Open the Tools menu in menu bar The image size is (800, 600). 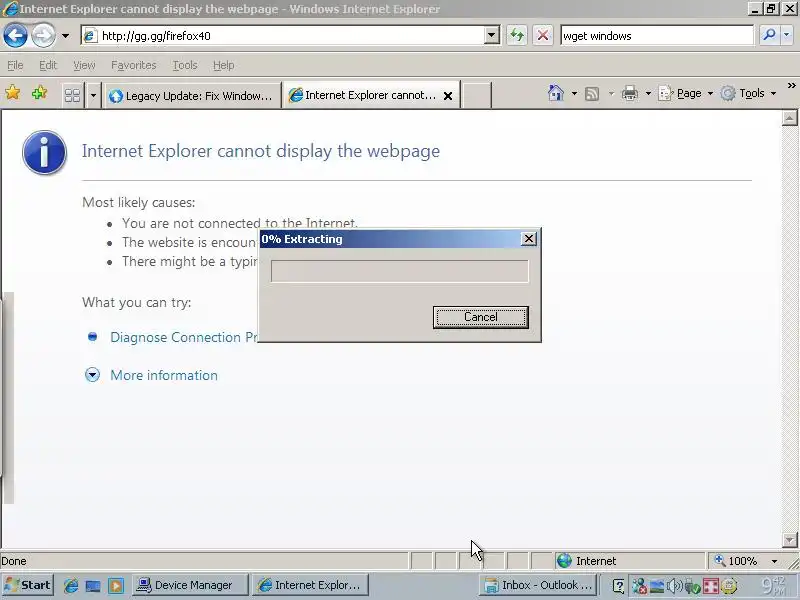coord(185,65)
